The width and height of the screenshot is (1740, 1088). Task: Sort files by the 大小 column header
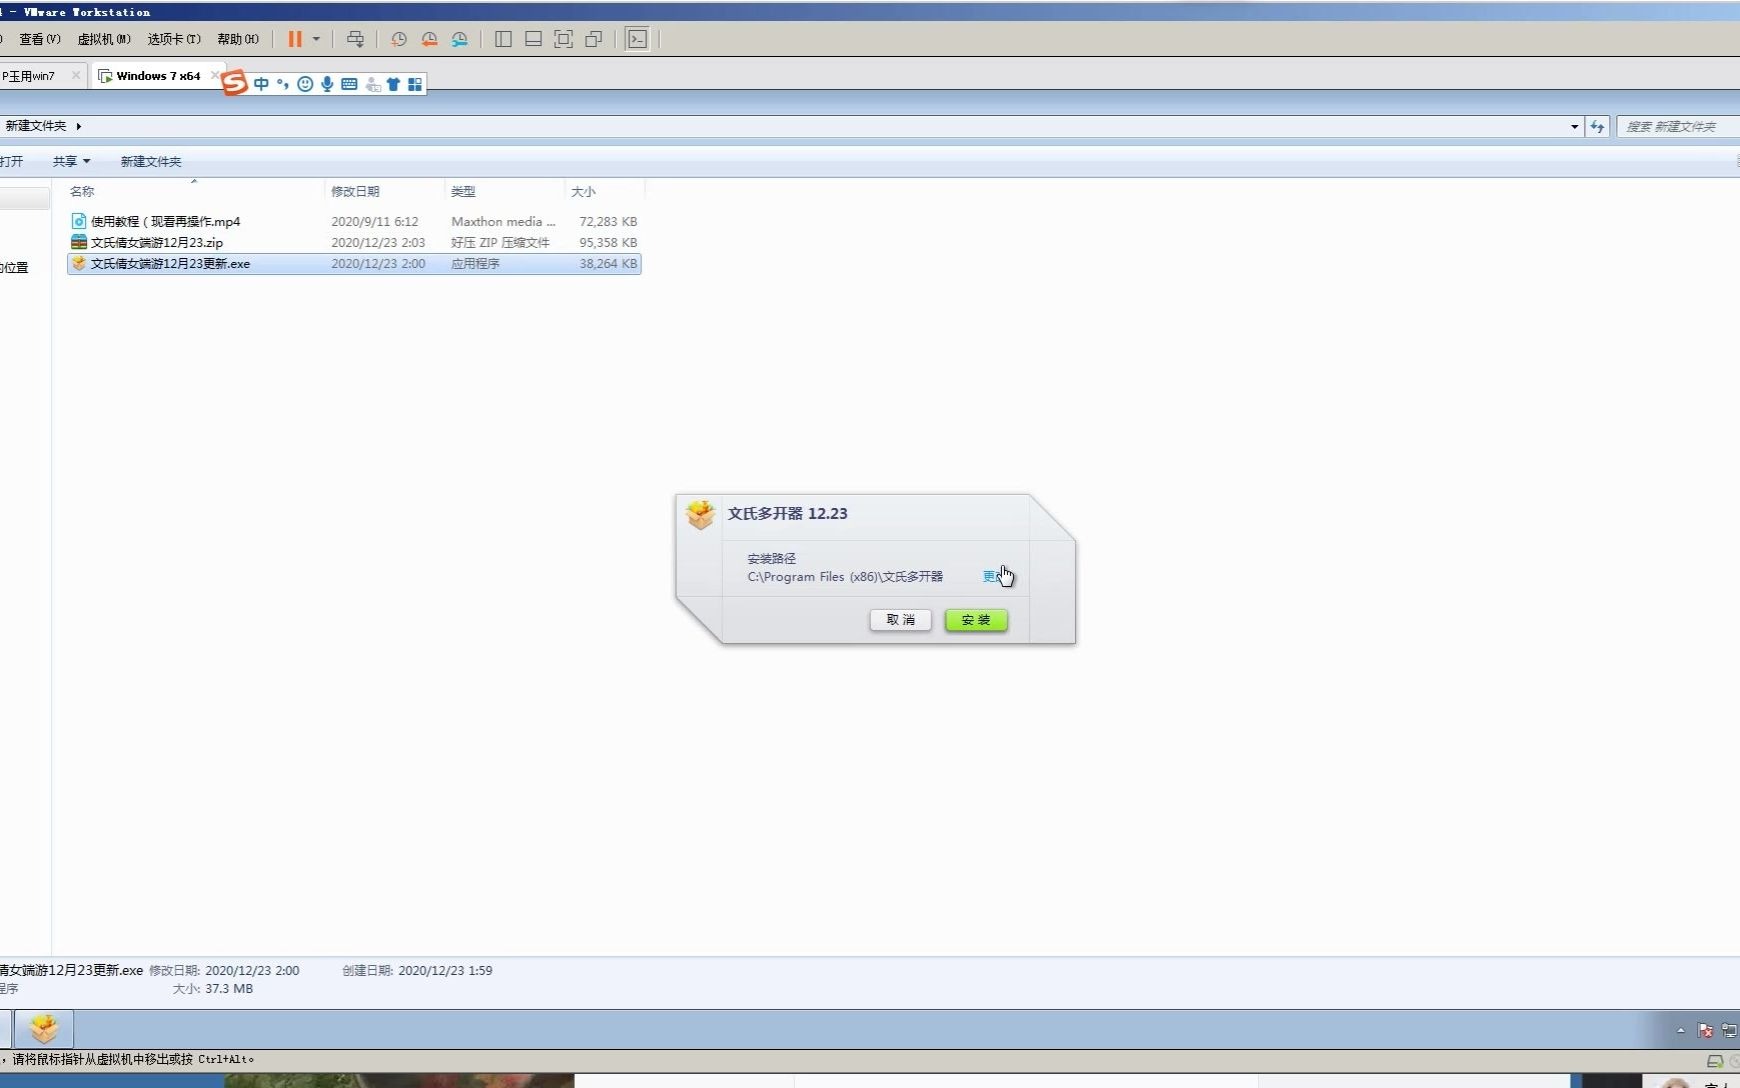pos(605,191)
